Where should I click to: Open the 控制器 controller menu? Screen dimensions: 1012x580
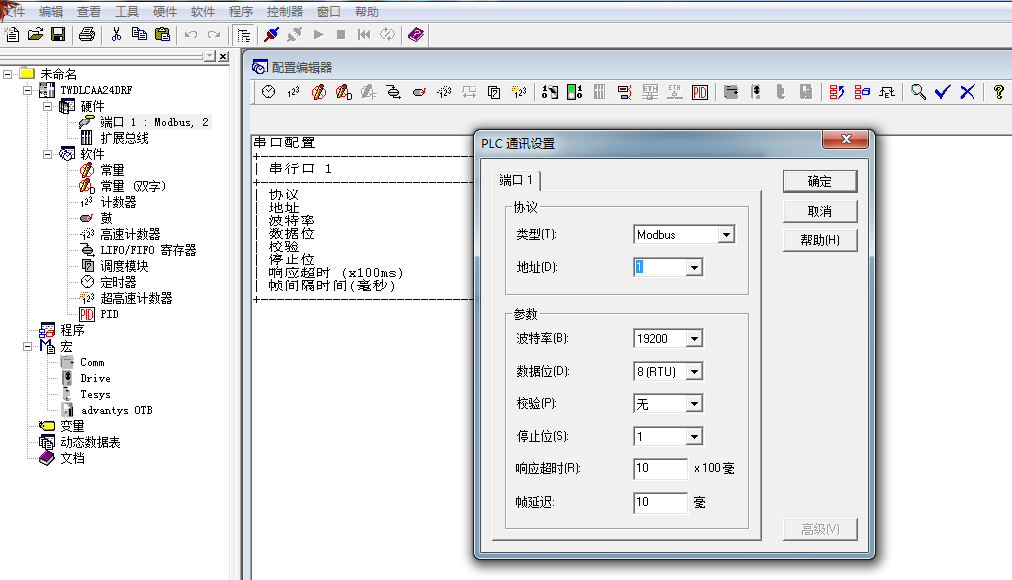(x=284, y=12)
